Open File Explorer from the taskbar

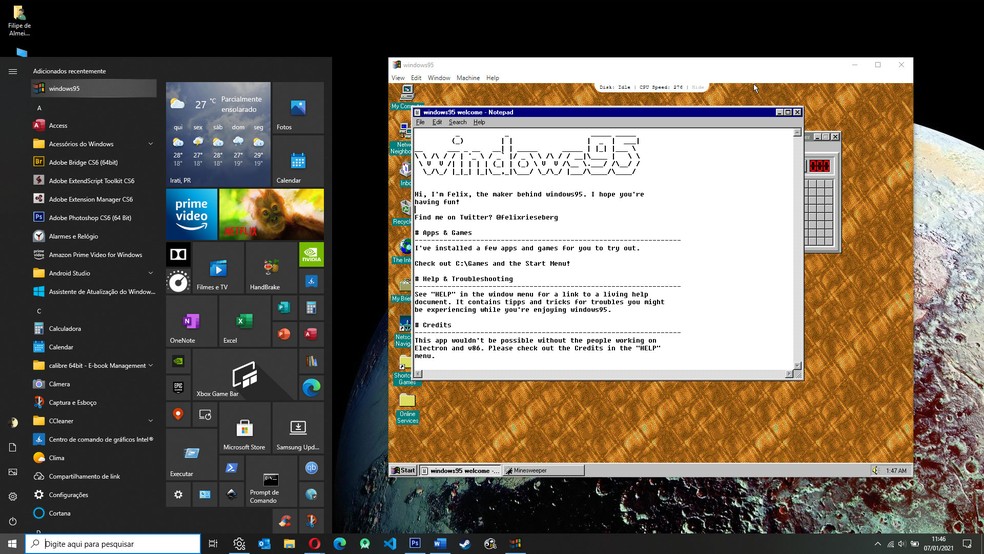[289, 543]
